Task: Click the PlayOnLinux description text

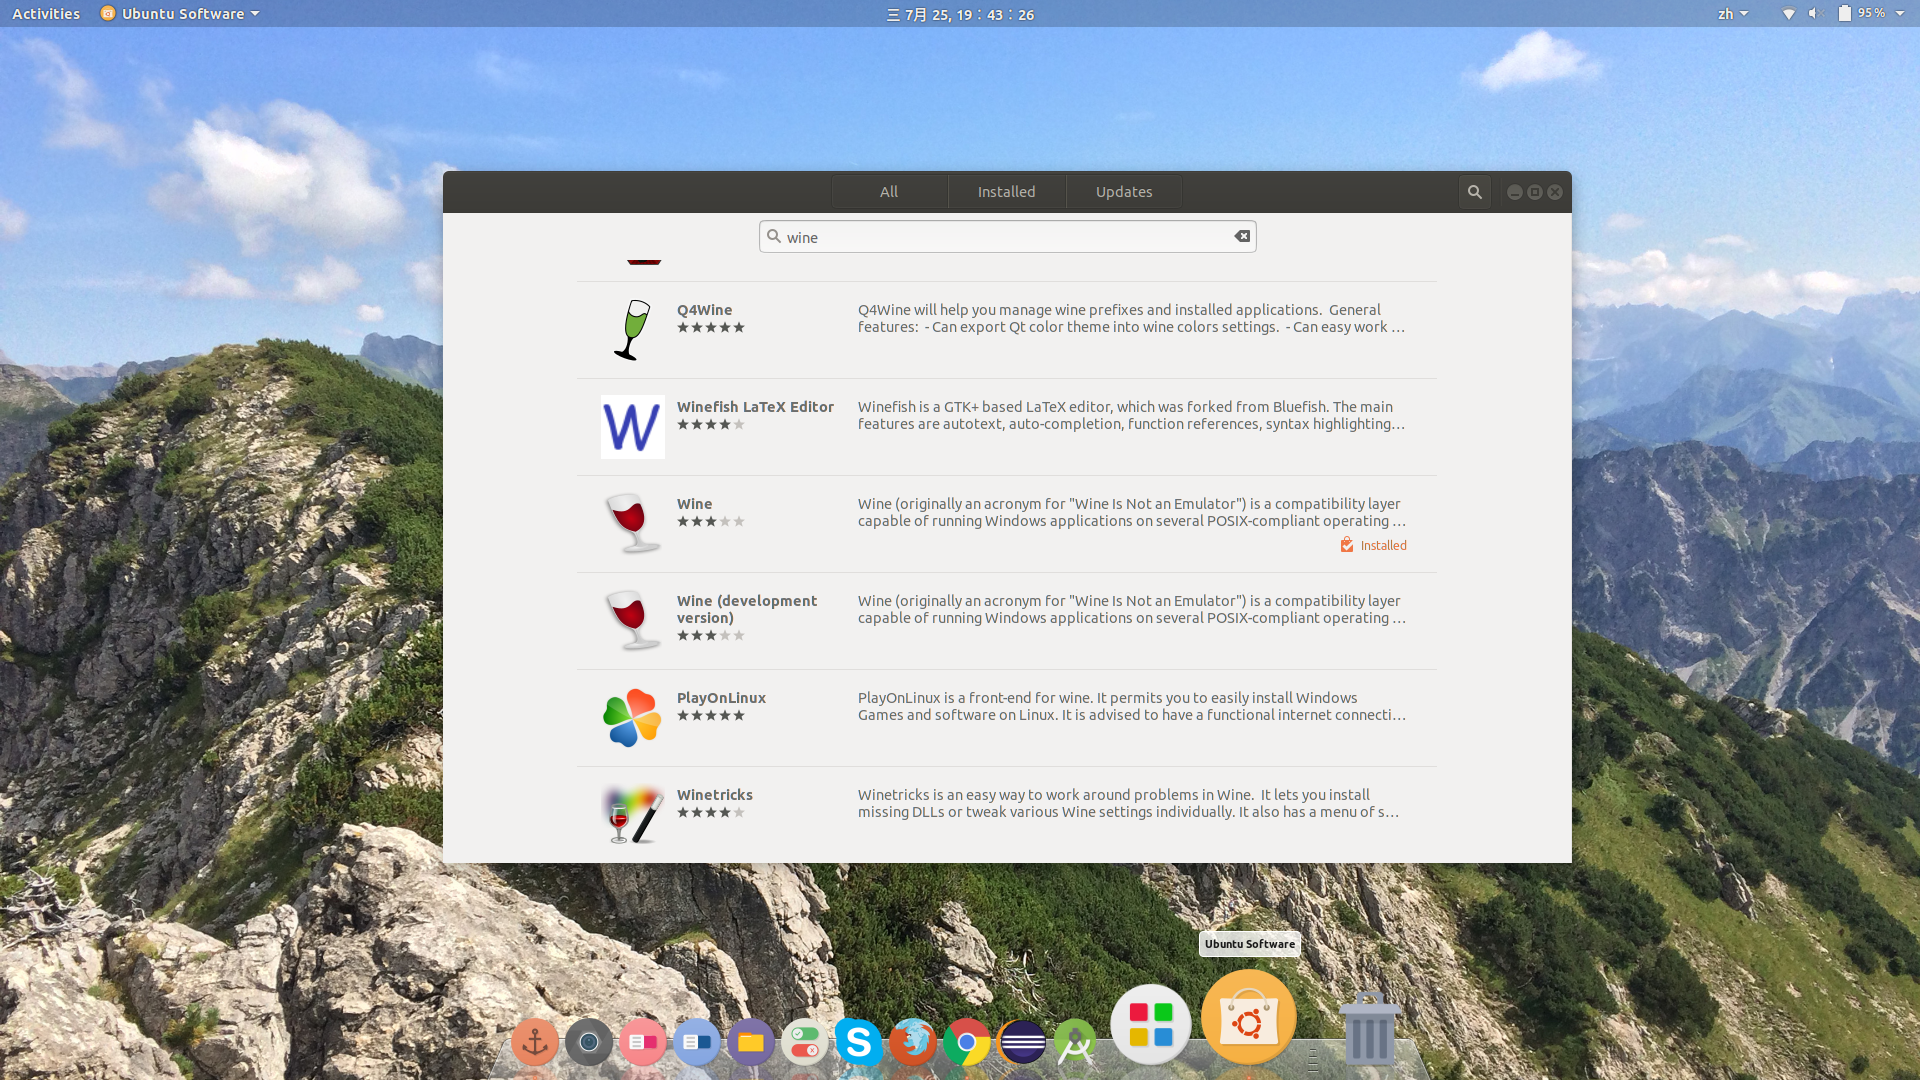Action: pyautogui.click(x=1131, y=707)
